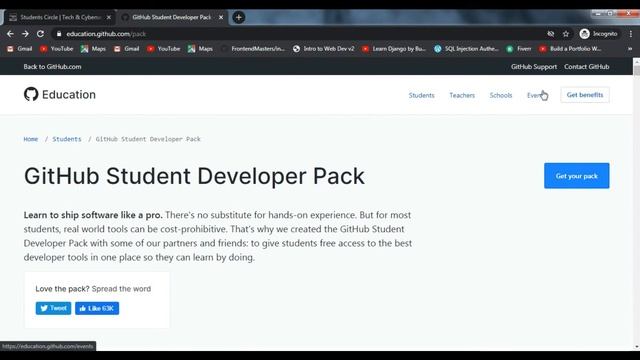640x360 pixels.
Task: Click the Facebook Like 63K button
Action: (97, 308)
